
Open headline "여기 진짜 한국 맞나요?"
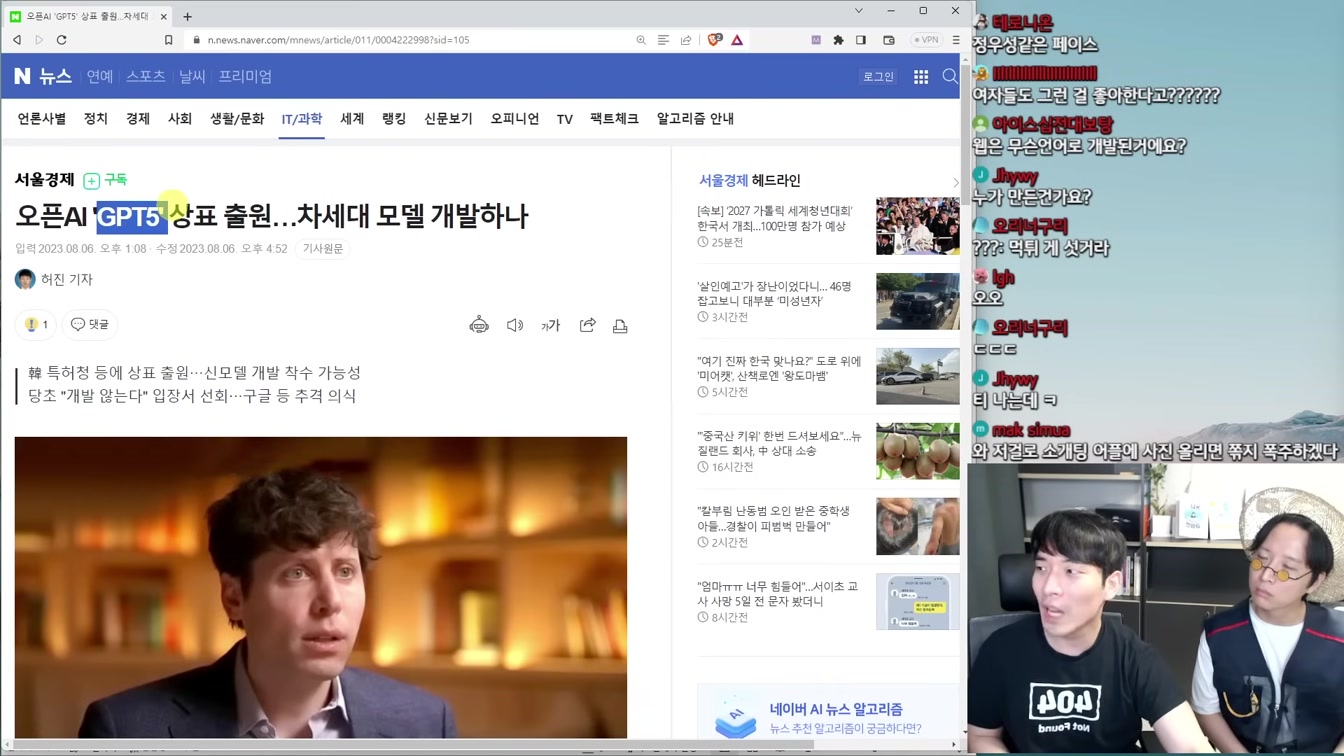pyautogui.click(x=779, y=369)
